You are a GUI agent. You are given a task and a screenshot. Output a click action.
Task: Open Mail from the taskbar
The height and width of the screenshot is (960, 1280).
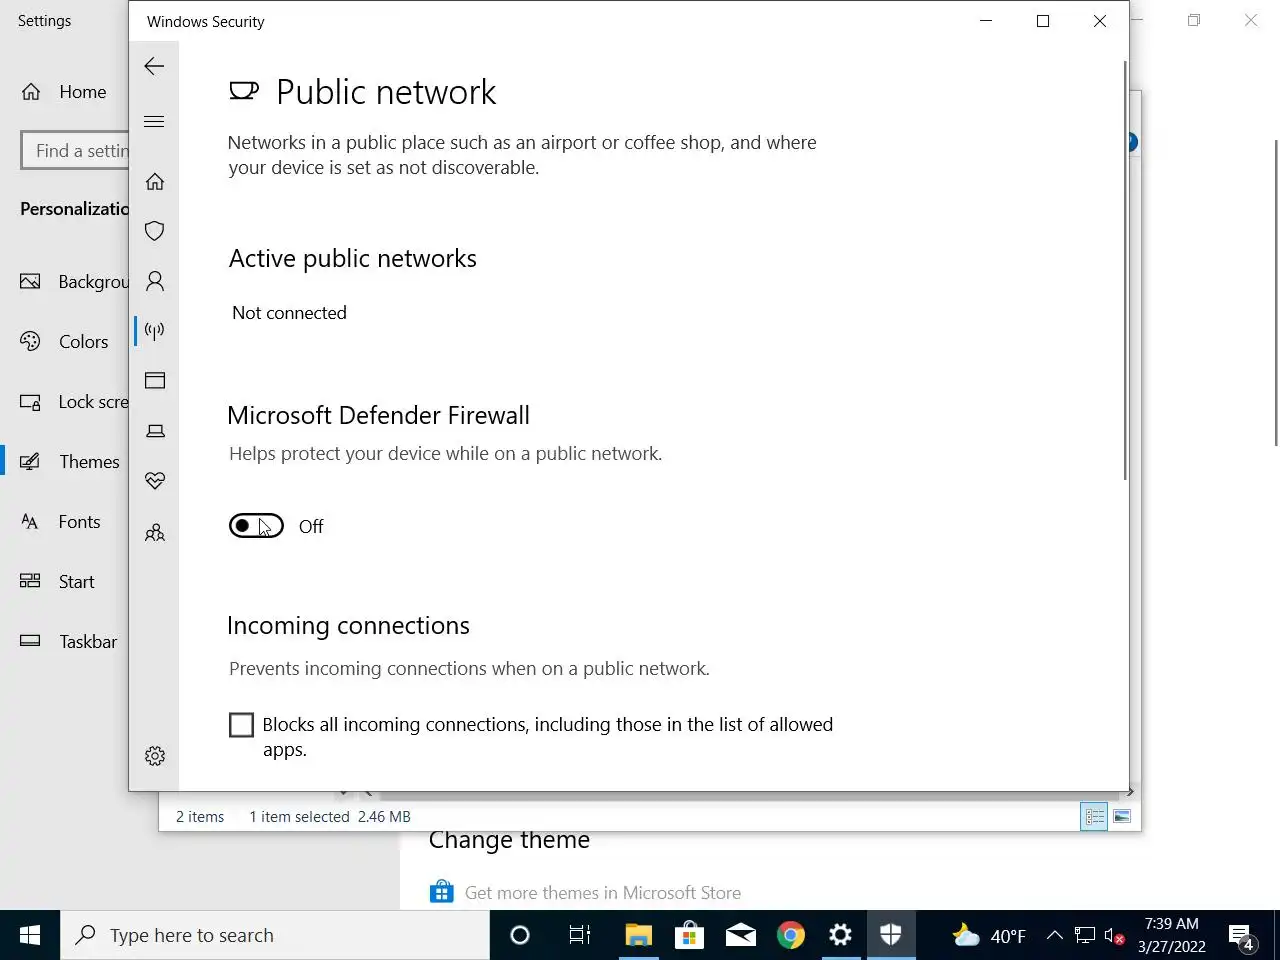[x=740, y=935]
